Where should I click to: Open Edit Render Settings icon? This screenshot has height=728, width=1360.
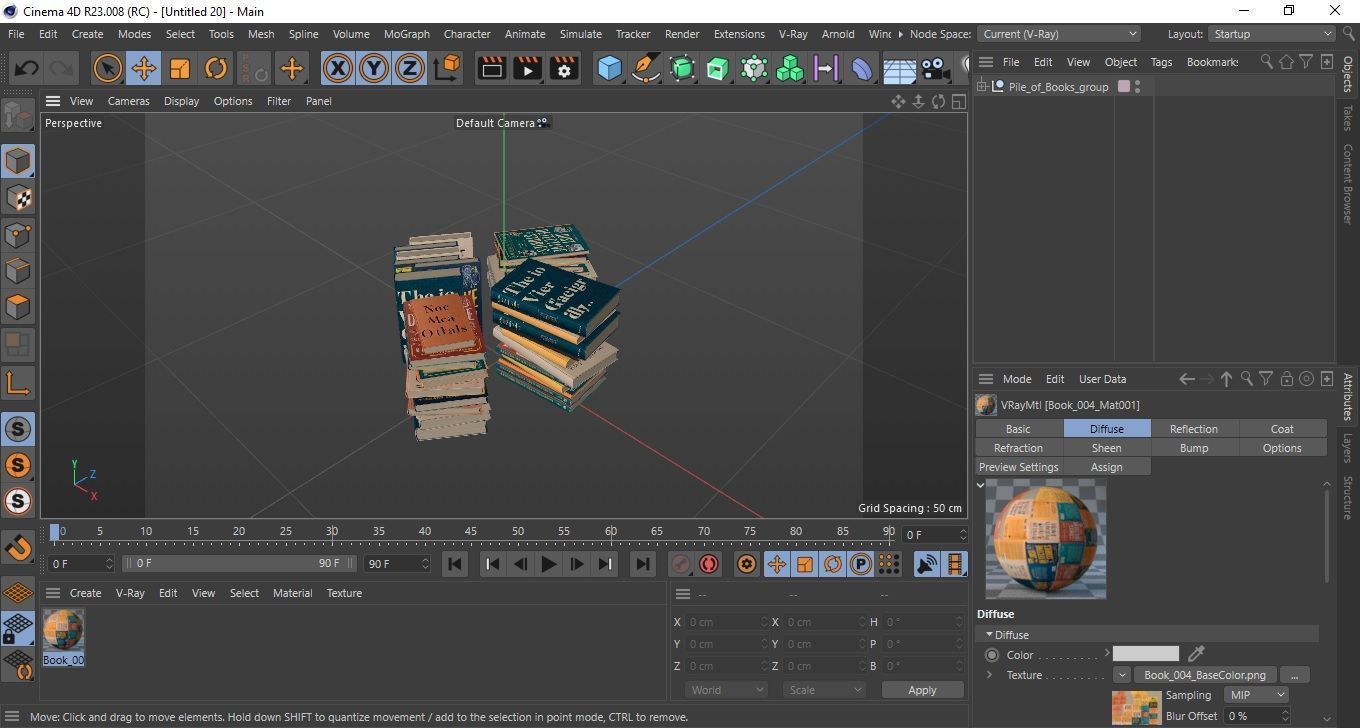[565, 69]
